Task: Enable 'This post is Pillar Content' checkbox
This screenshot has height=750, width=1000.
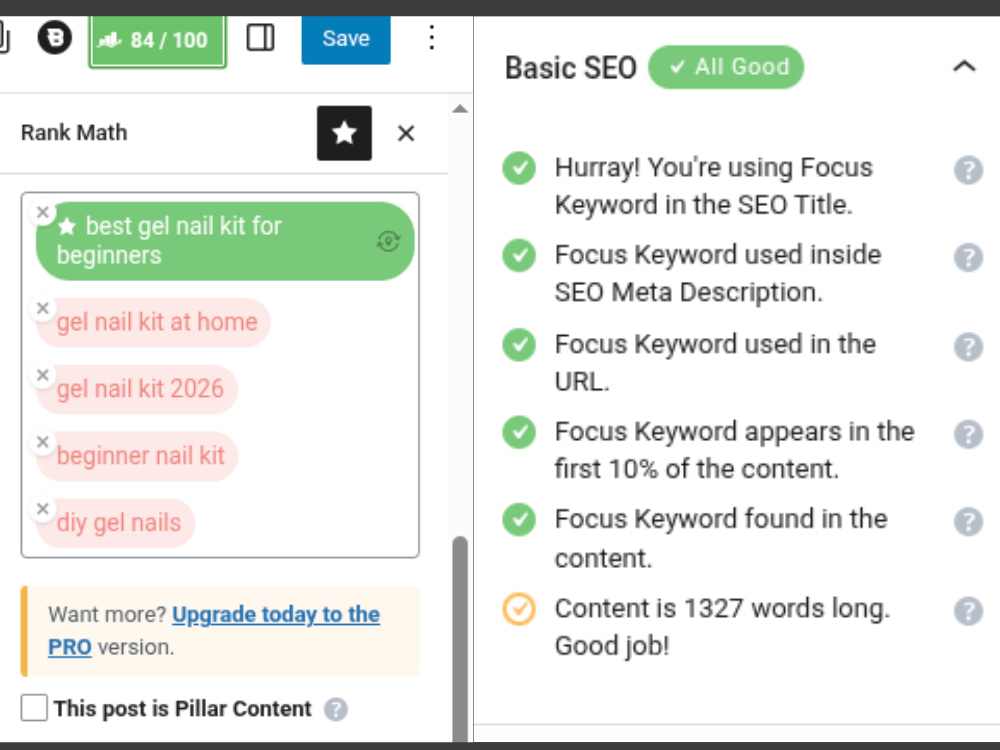Action: (34, 708)
